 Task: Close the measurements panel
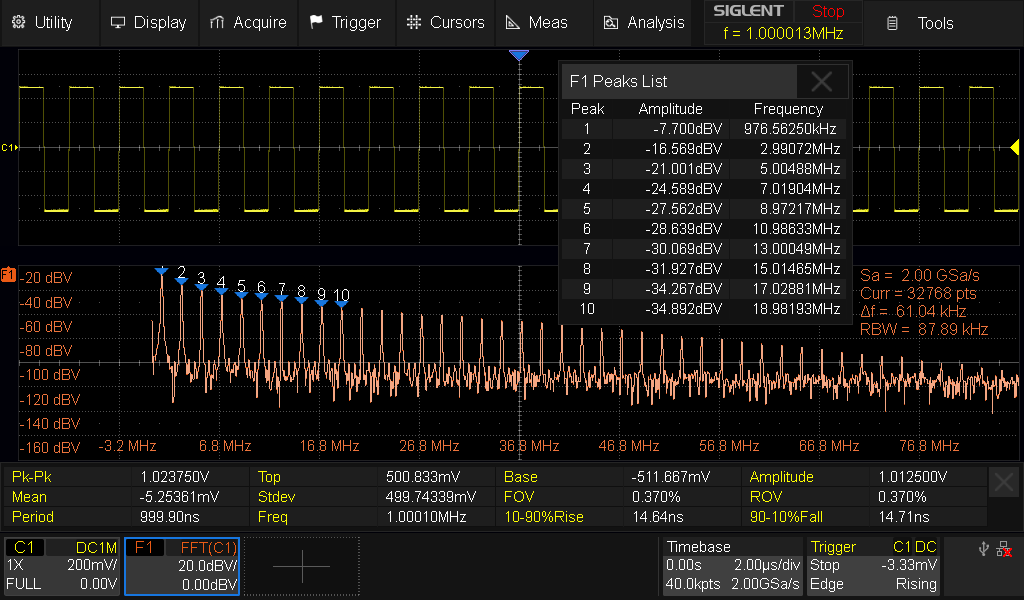point(1004,484)
